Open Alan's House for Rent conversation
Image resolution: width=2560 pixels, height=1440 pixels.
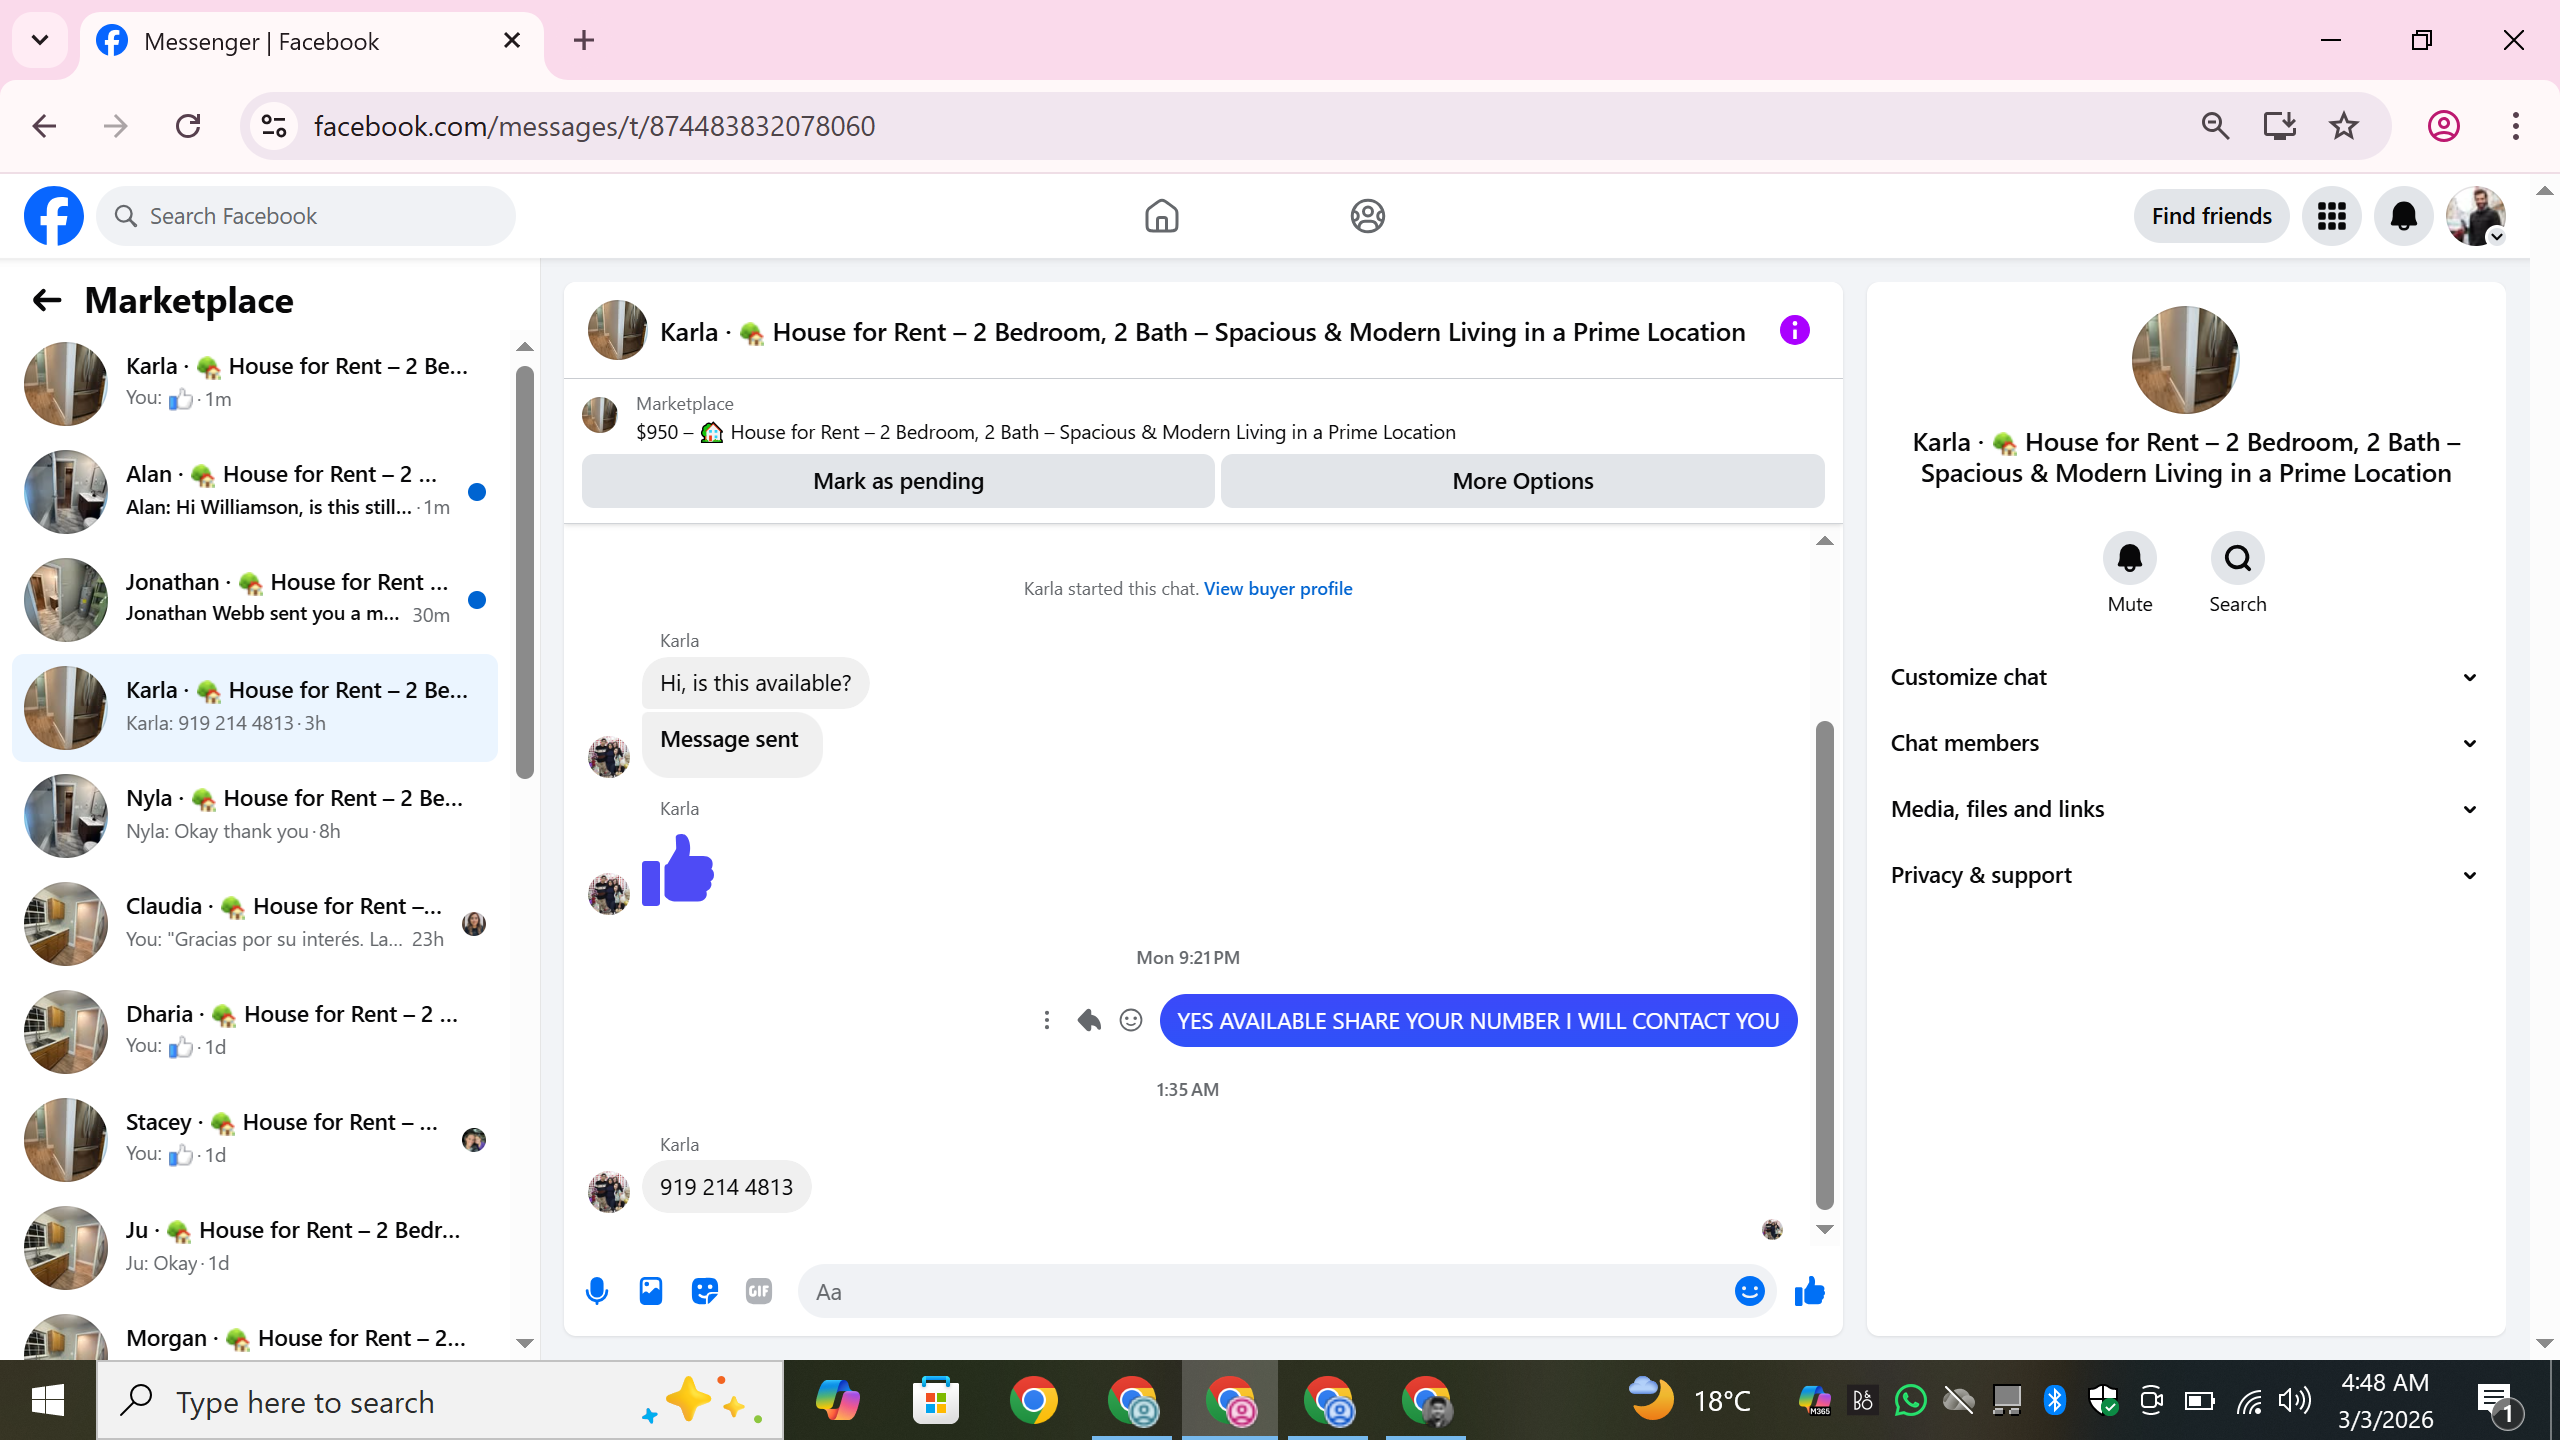[x=255, y=491]
